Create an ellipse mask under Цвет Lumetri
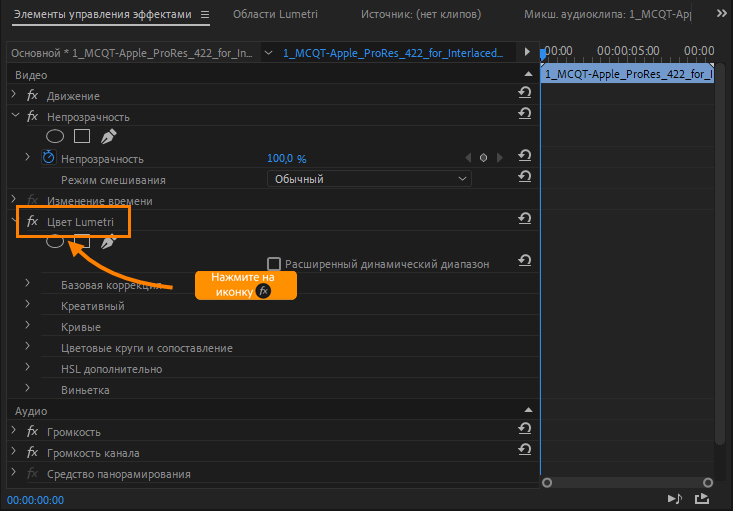 pos(55,241)
